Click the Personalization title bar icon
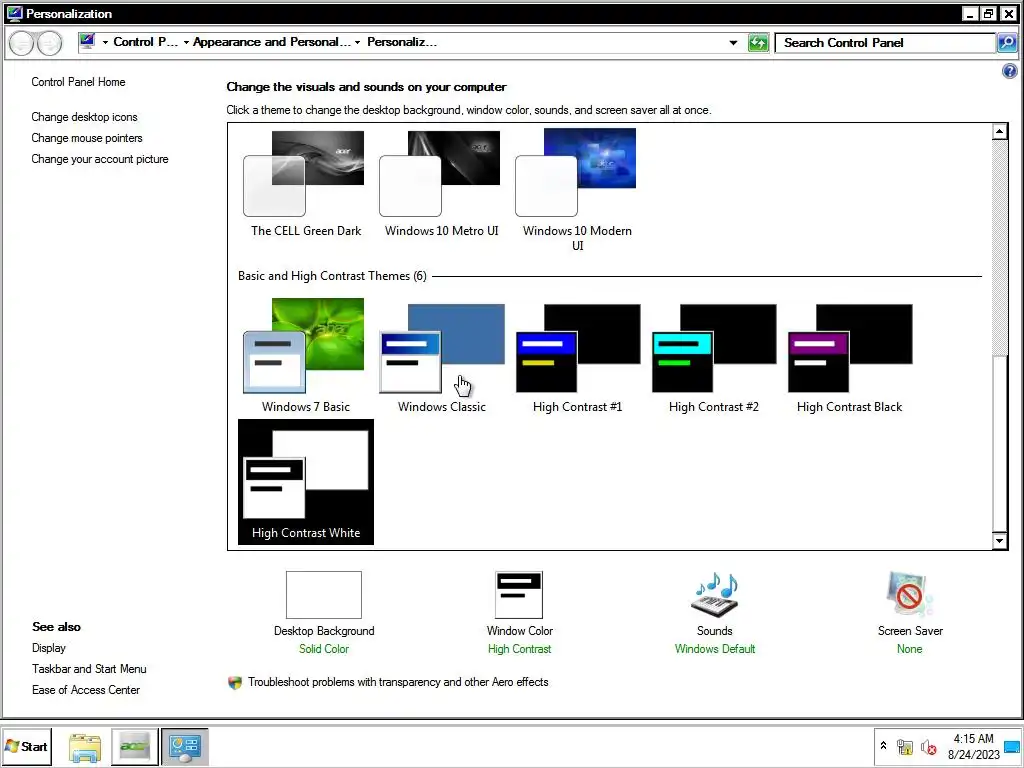Screen dimensions: 1024x768 tap(14, 14)
